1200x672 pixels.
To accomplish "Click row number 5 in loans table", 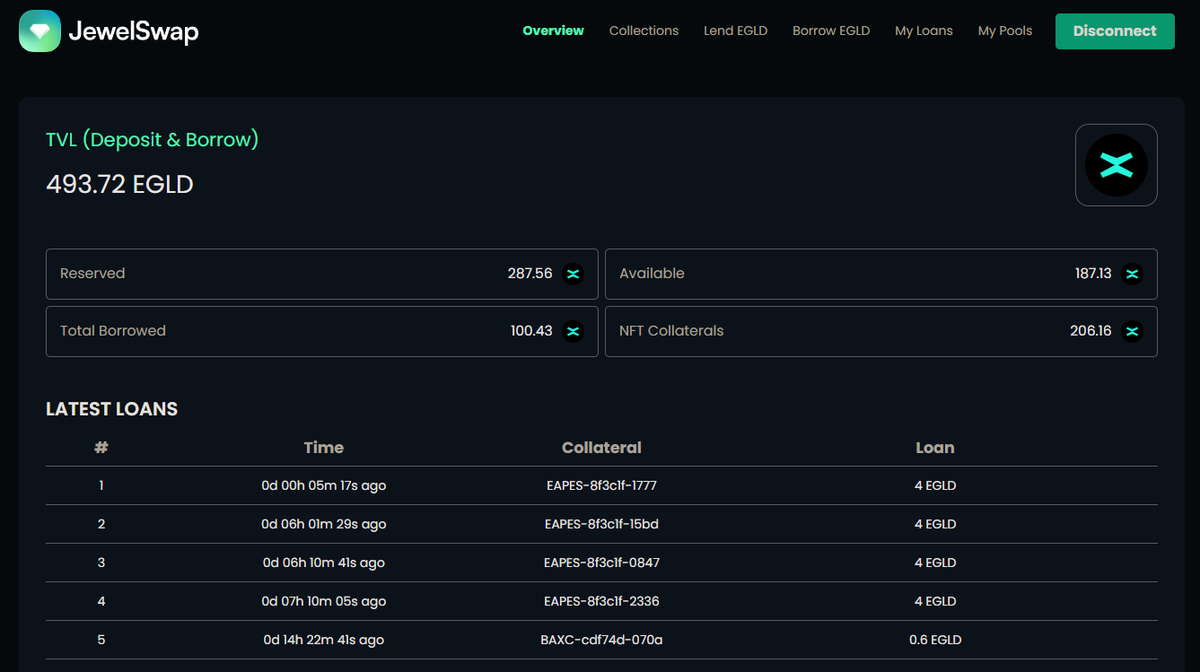I will pos(101,640).
